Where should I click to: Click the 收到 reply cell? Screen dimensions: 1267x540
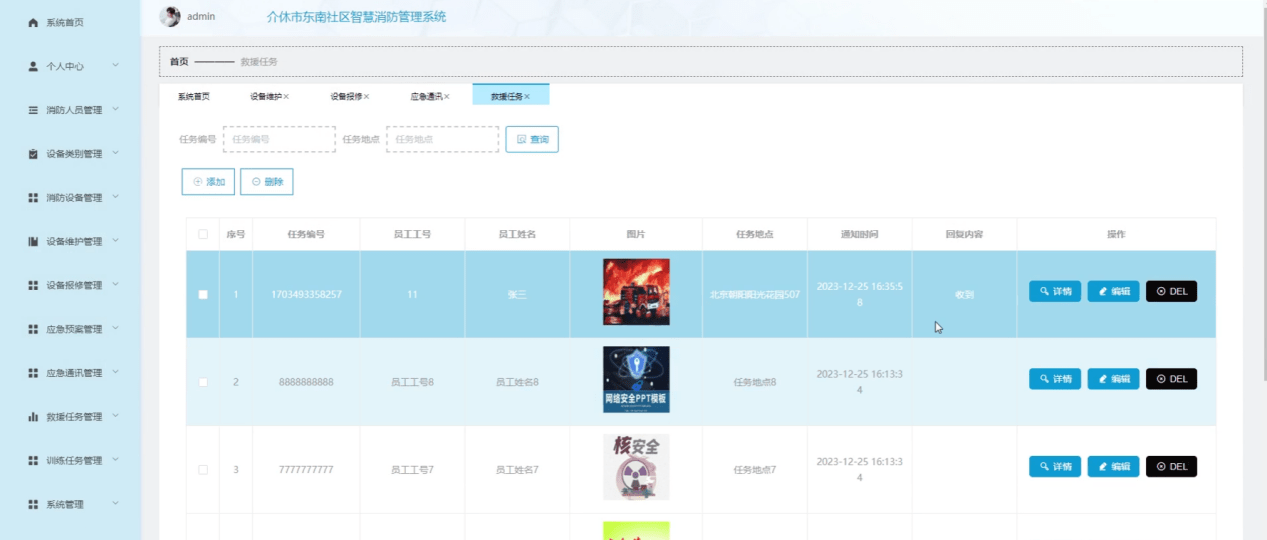964,295
